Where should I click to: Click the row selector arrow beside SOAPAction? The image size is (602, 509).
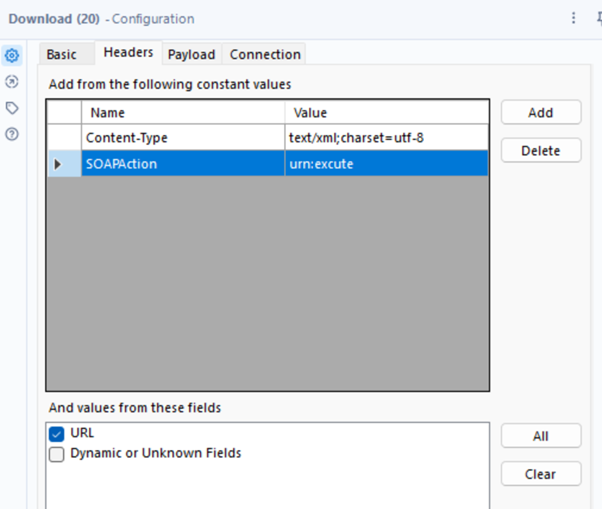pos(57,164)
